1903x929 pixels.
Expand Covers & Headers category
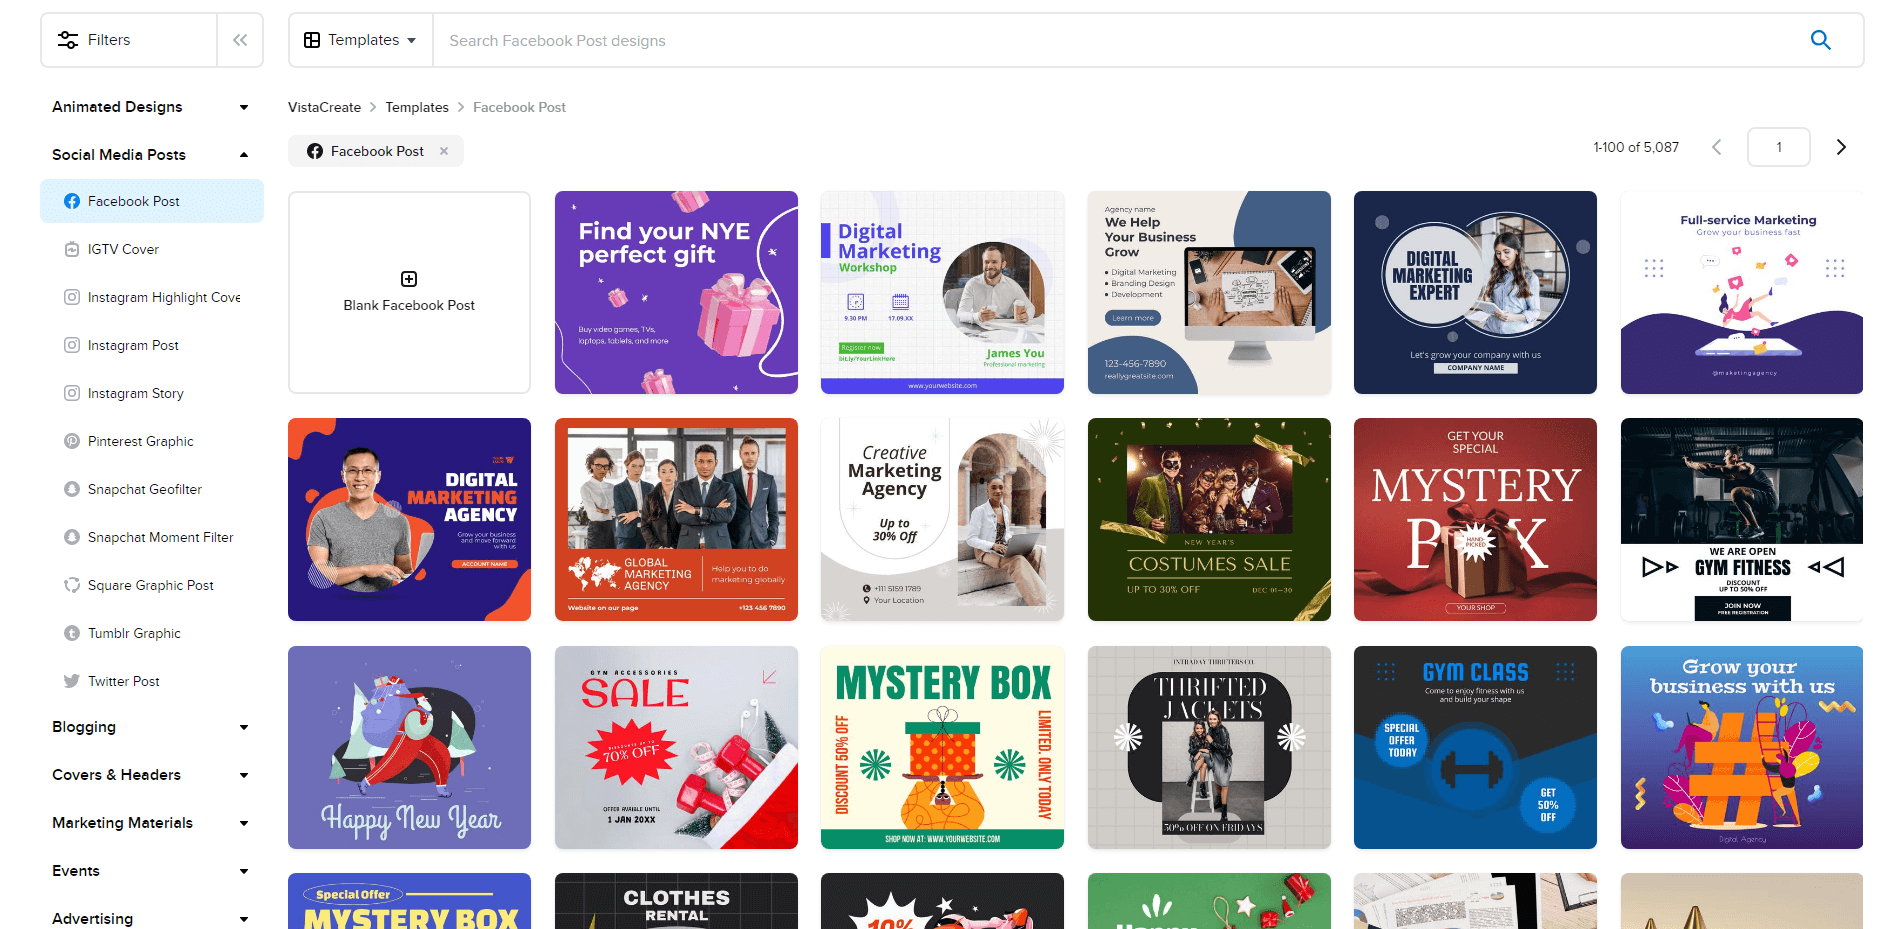pos(244,775)
